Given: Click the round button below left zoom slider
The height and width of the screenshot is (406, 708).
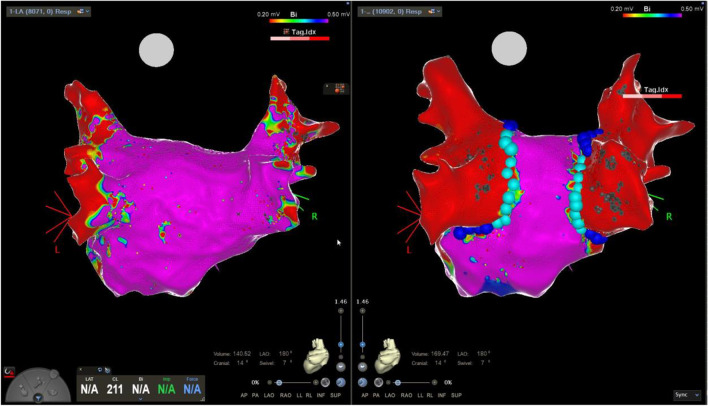Looking at the screenshot, I should 343,365.
